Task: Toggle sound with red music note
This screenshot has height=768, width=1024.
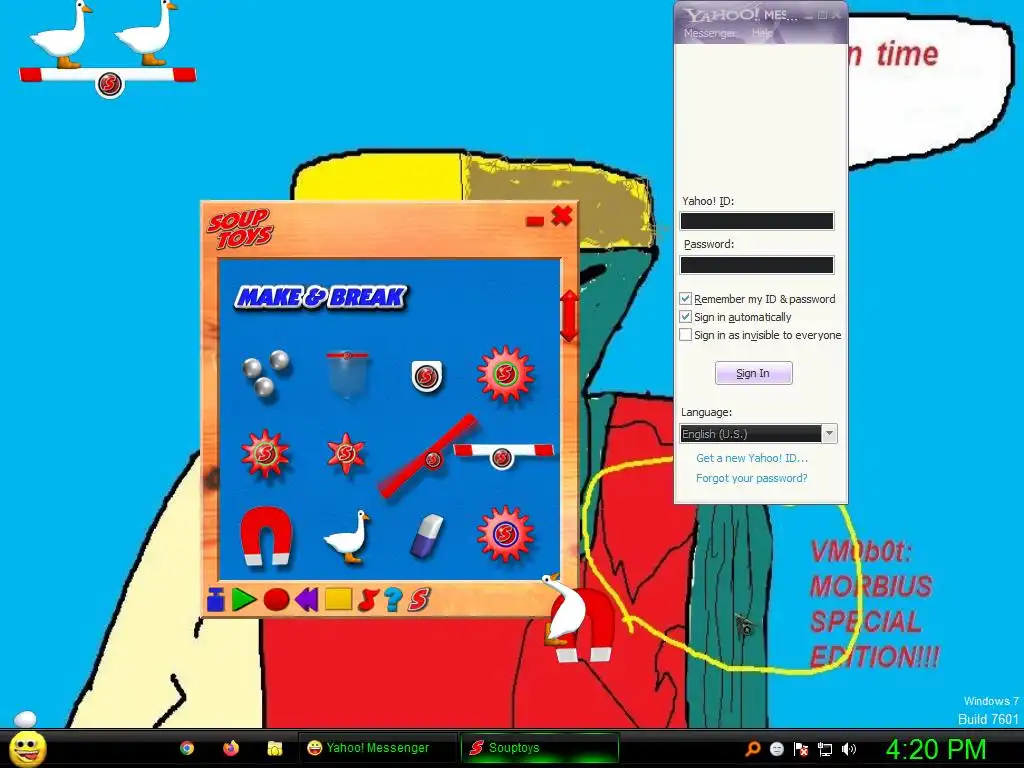Action: click(x=368, y=599)
